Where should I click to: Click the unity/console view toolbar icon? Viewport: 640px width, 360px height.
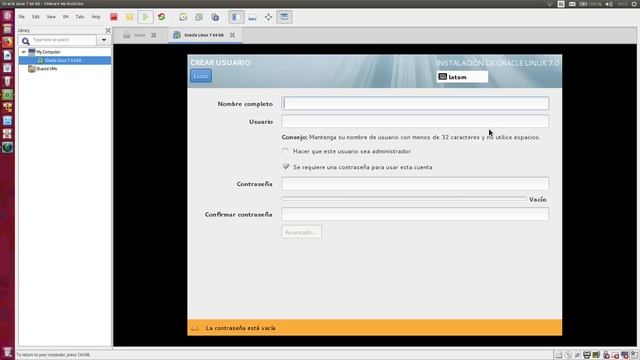[284, 17]
